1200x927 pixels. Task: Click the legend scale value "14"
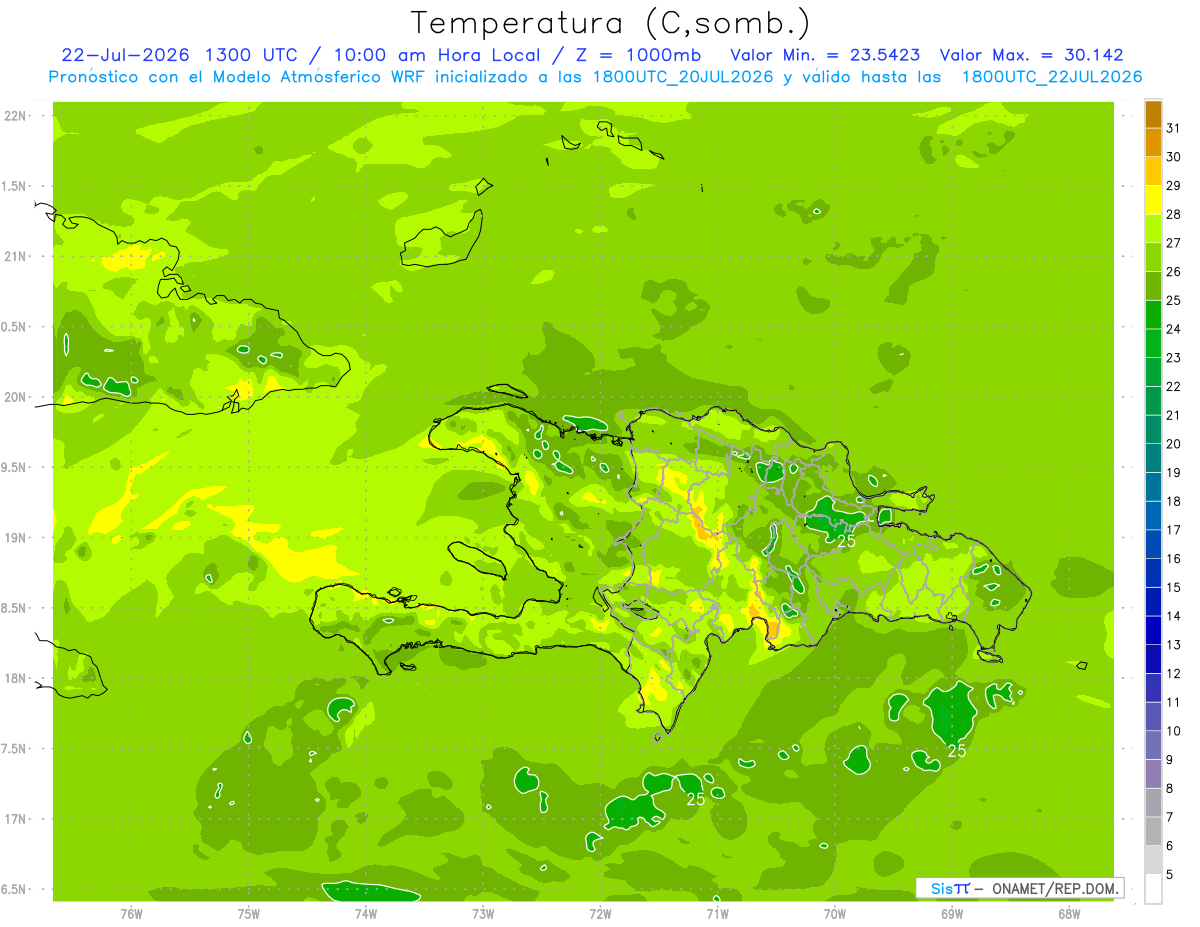pyautogui.click(x=1173, y=617)
